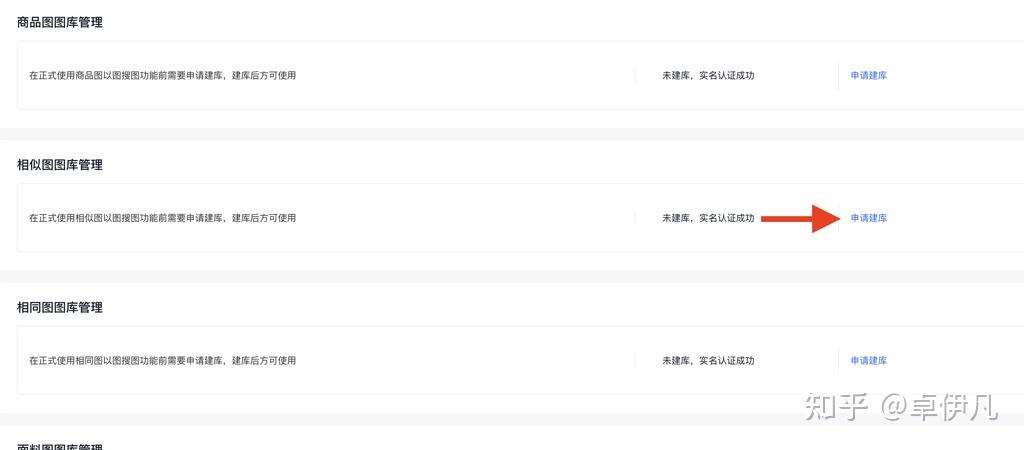
Task: Click the divider left of 相同图 申请建库 link
Action: 838,361
